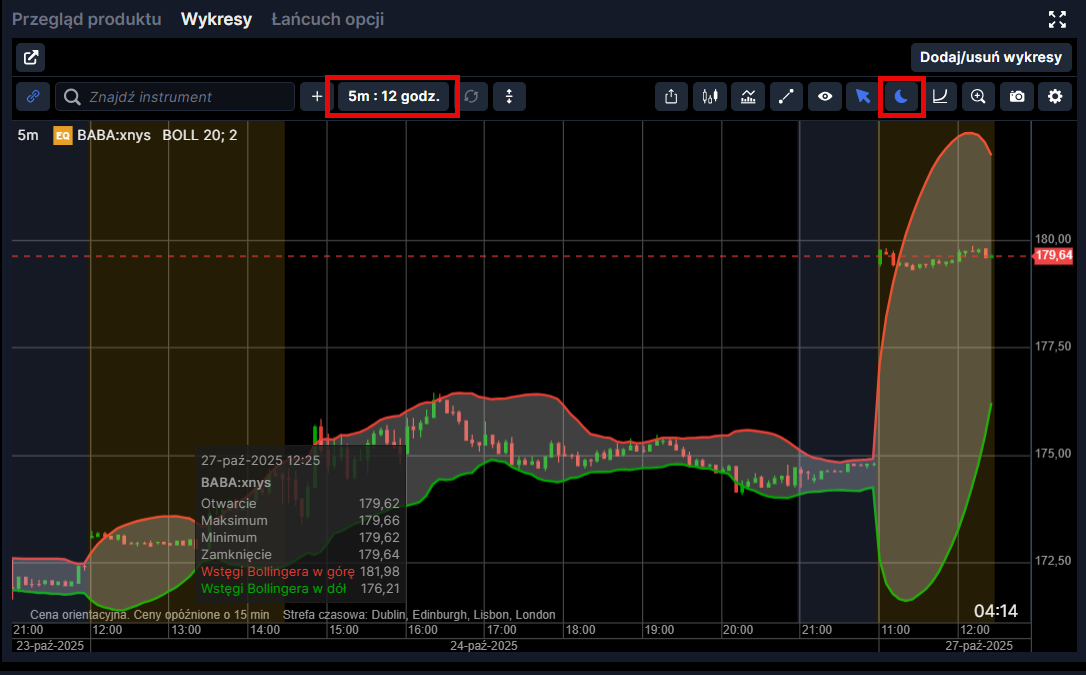Open the indicators/studies icon
1086x675 pixels.
[748, 97]
